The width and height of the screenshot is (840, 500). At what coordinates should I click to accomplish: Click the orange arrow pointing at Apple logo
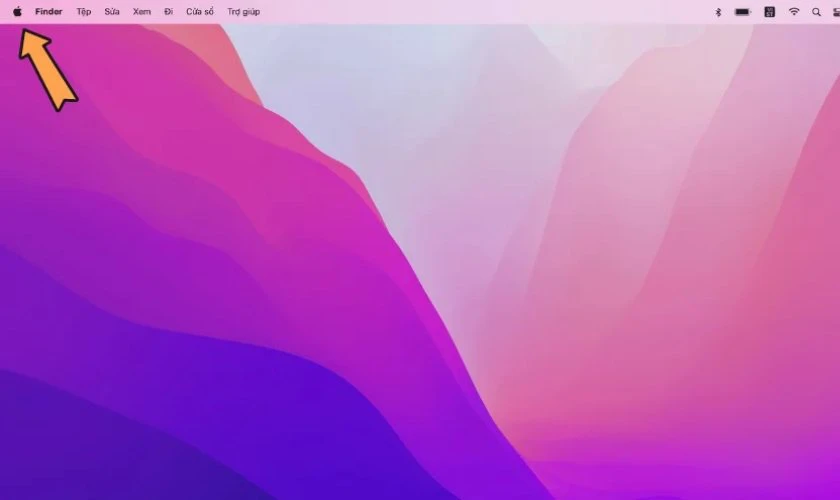[47, 68]
